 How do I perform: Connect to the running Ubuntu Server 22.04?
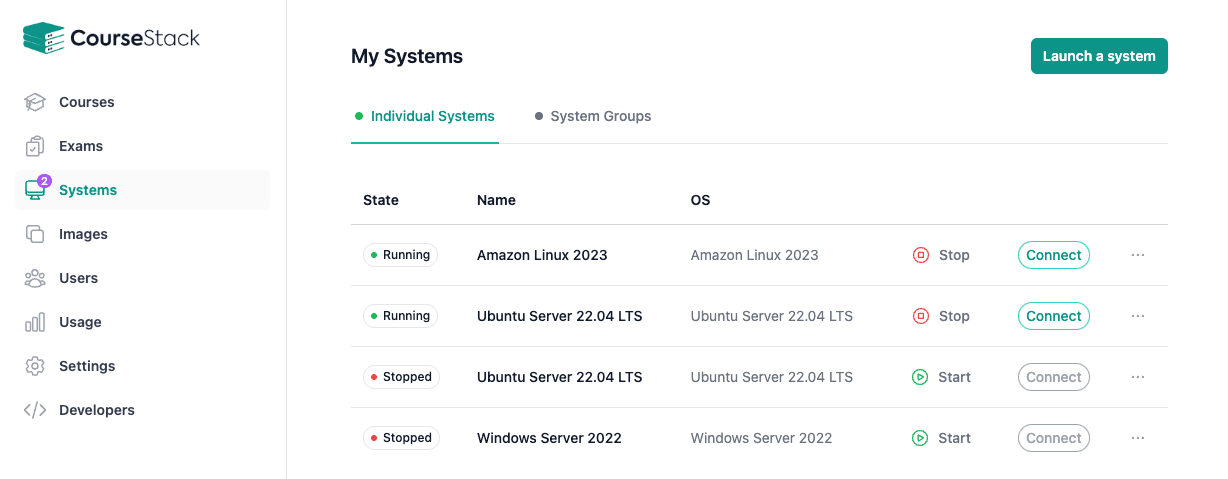(x=1054, y=316)
